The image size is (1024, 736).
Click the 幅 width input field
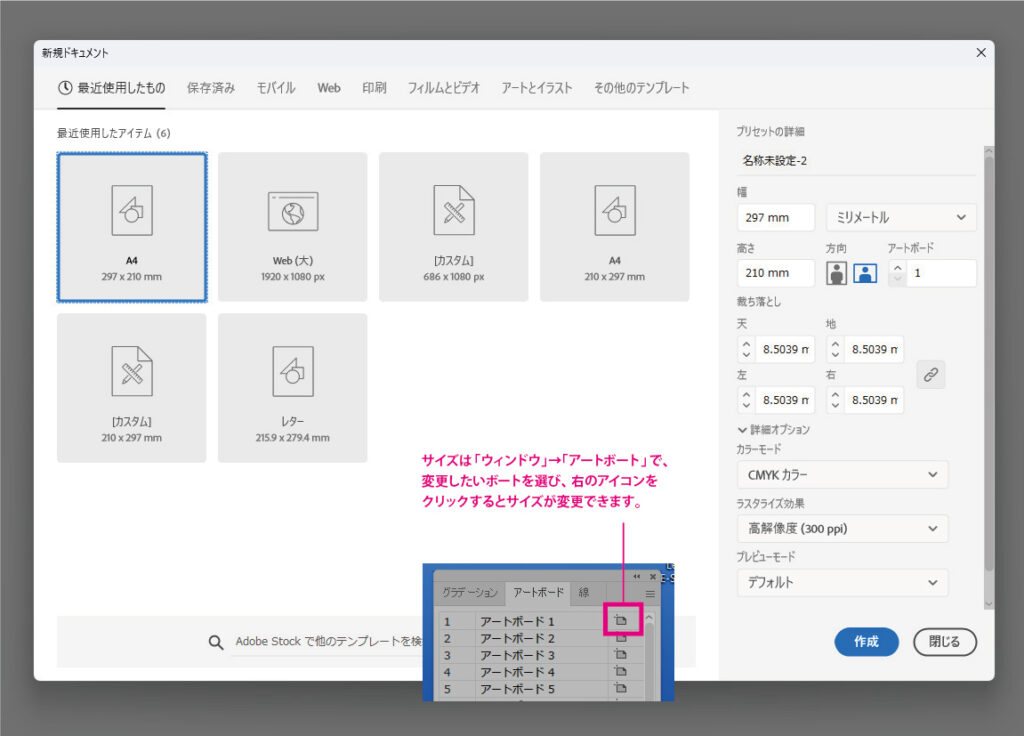point(776,217)
